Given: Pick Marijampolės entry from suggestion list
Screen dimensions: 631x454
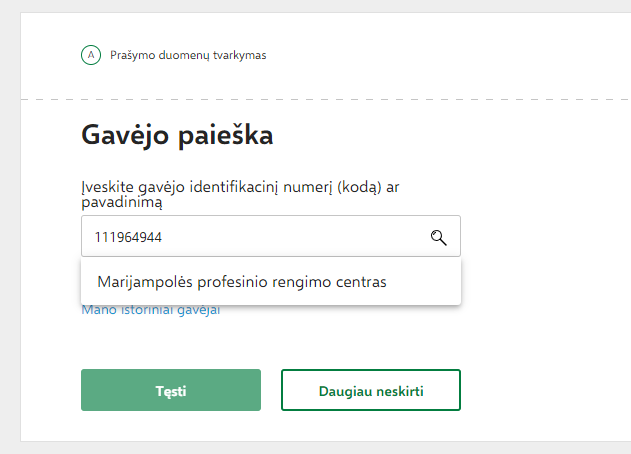Looking at the screenshot, I should [242, 282].
